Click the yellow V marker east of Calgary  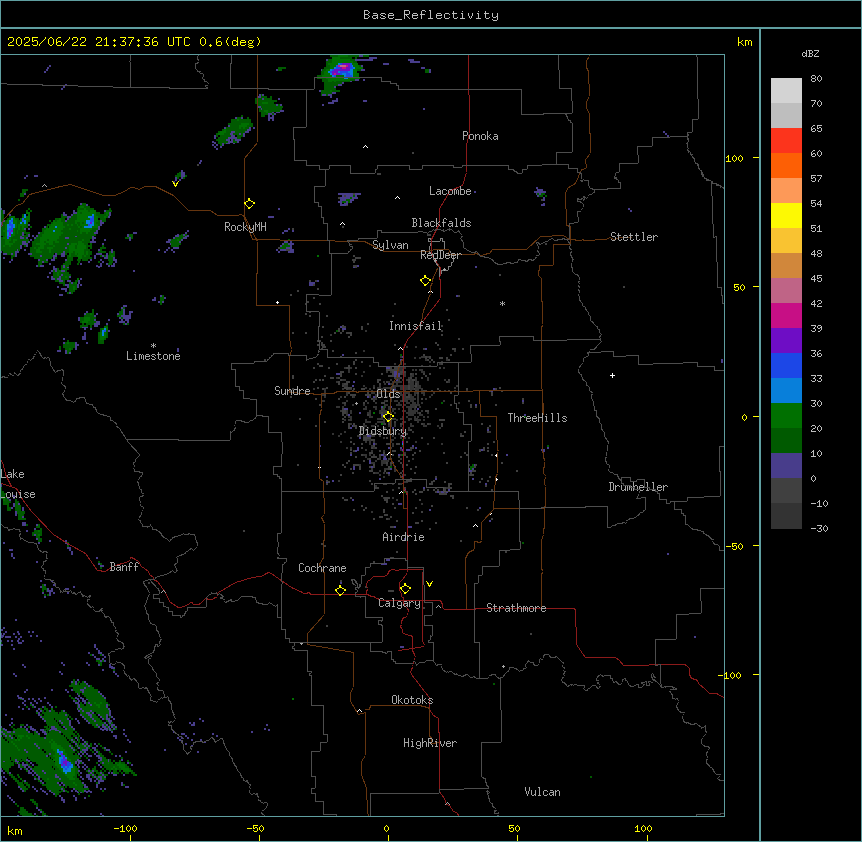tap(429, 584)
